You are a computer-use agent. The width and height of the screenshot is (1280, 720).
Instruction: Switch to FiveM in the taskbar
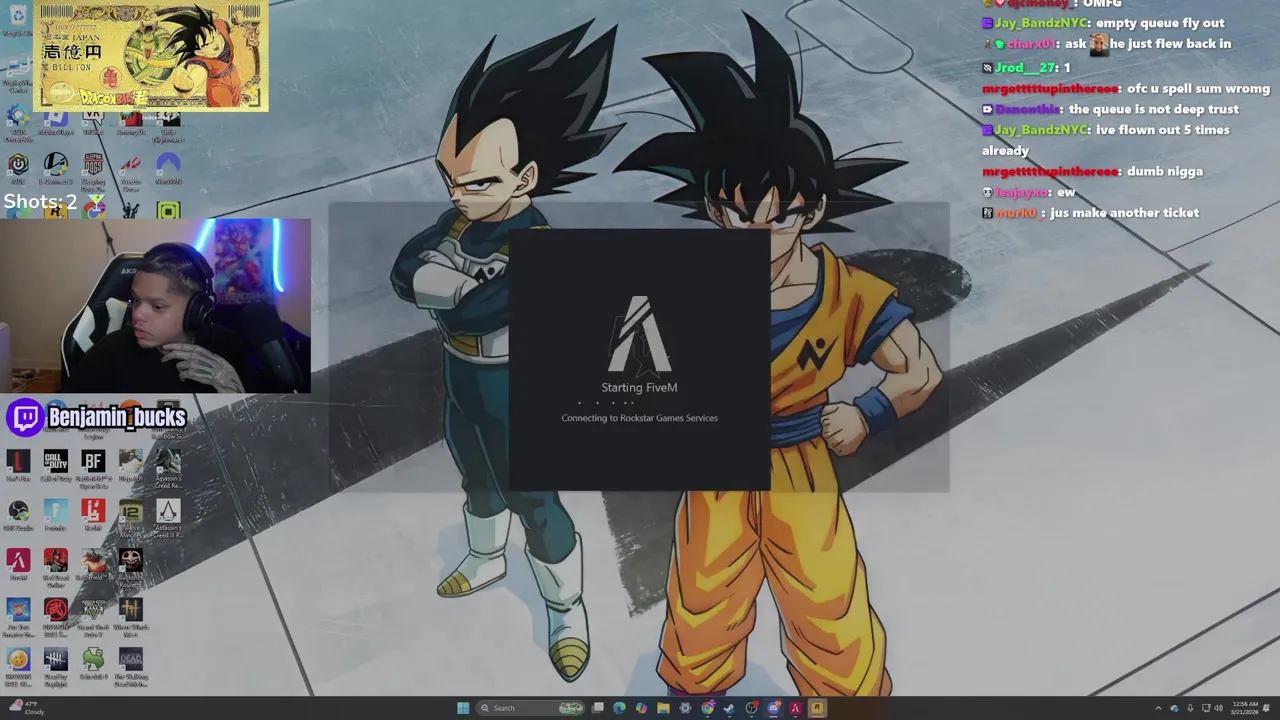pos(795,708)
